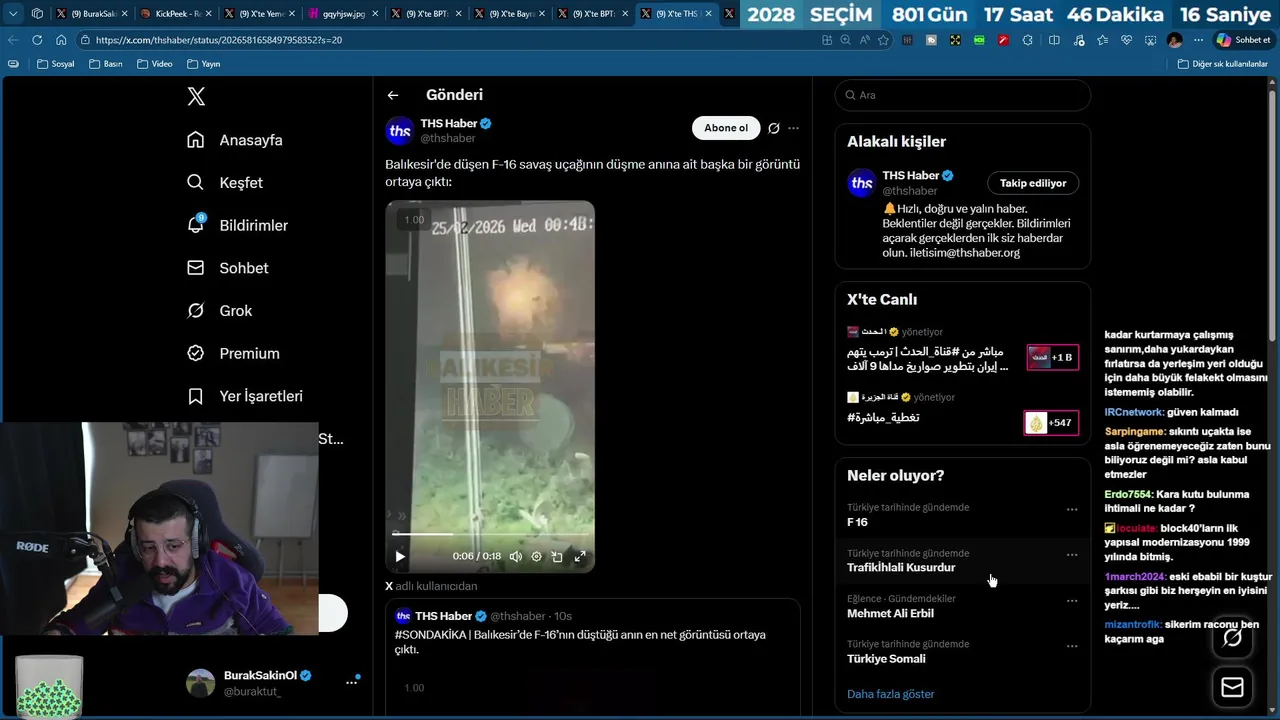This screenshot has height=720, width=1280.
Task: Click Daha fazla göster link
Action: 891,694
